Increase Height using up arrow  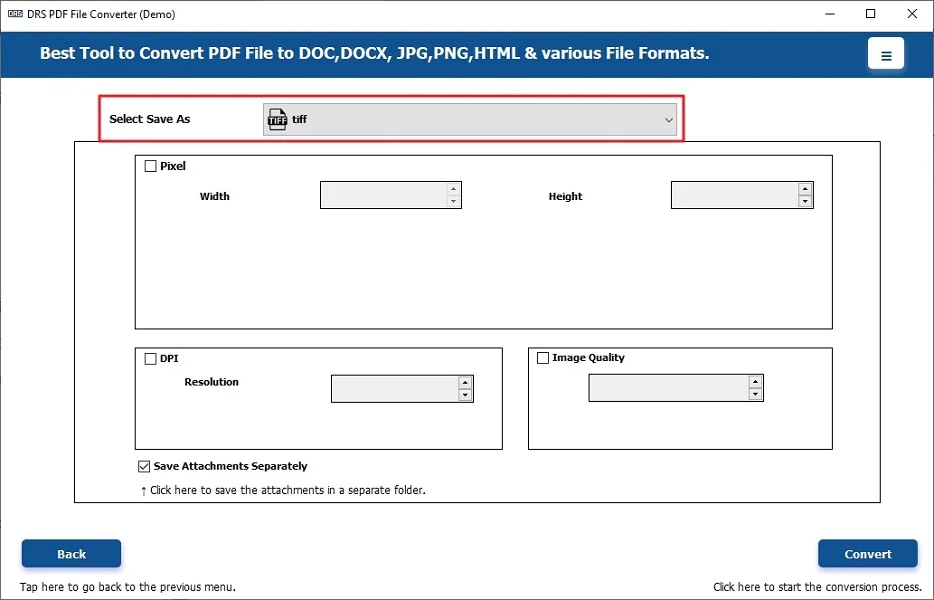(805, 189)
